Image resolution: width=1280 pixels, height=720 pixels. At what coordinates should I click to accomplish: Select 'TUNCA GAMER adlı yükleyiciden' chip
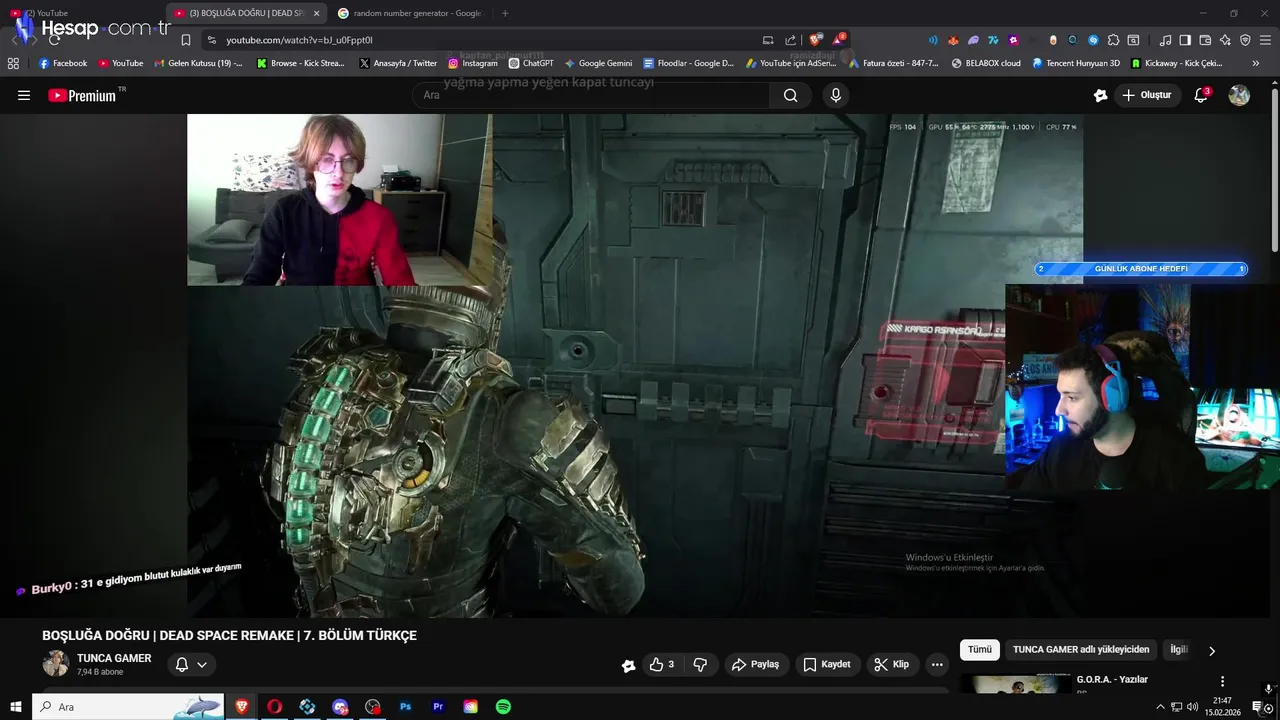(x=1081, y=649)
